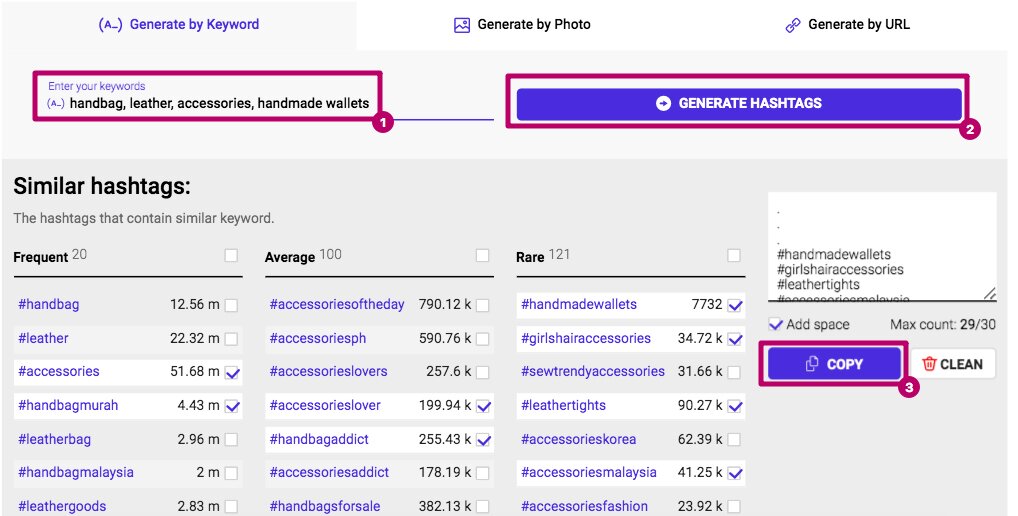Click the arrow icon on Generate Hashtags button

click(663, 103)
